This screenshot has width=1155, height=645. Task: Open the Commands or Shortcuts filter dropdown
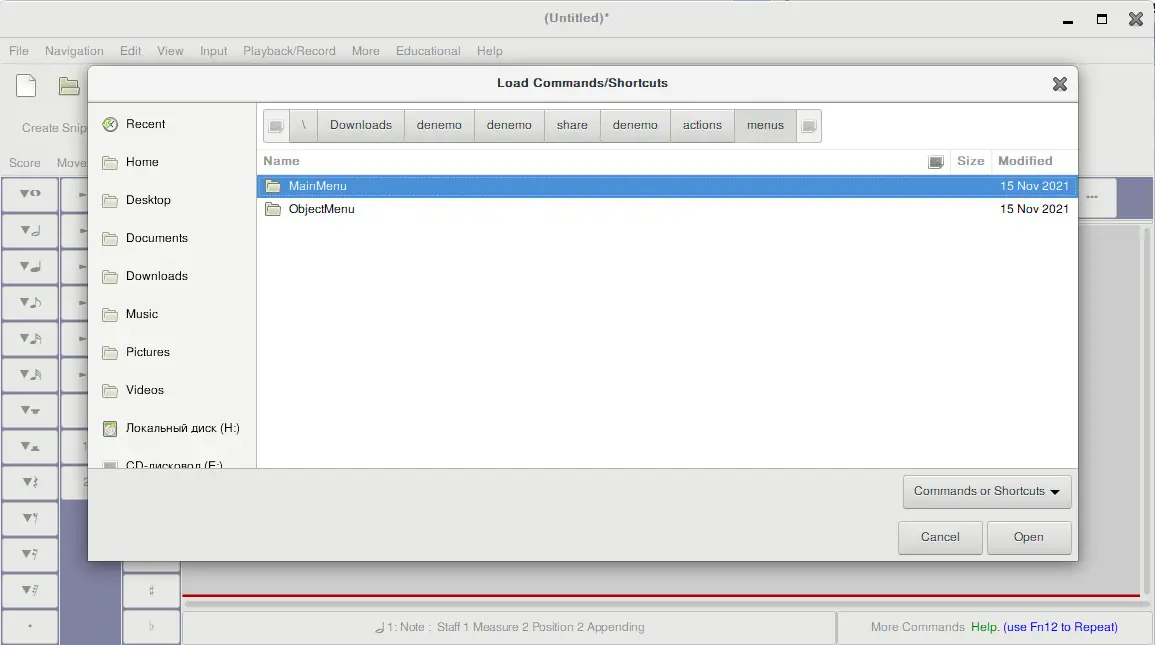pyautogui.click(x=987, y=491)
